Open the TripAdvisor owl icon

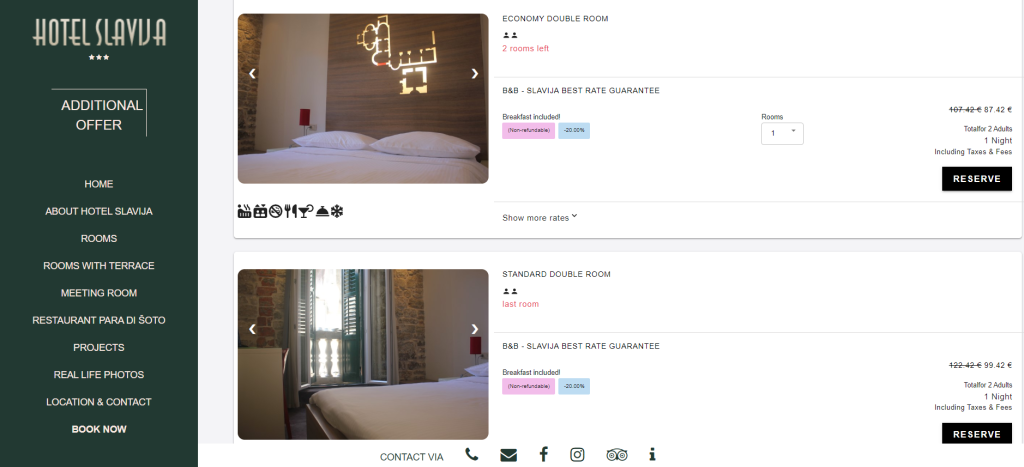616,455
